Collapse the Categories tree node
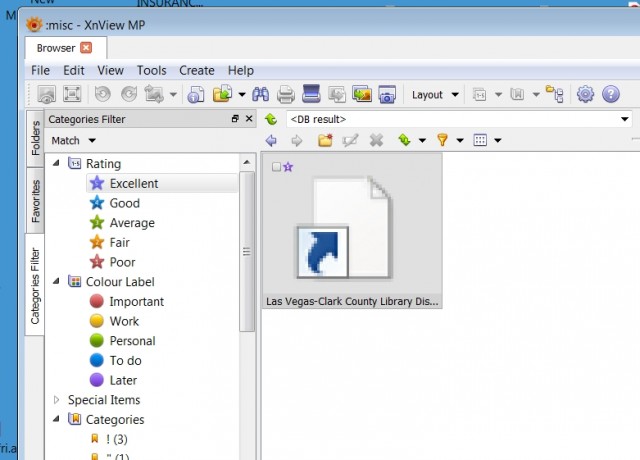The image size is (640, 460). click(56, 419)
